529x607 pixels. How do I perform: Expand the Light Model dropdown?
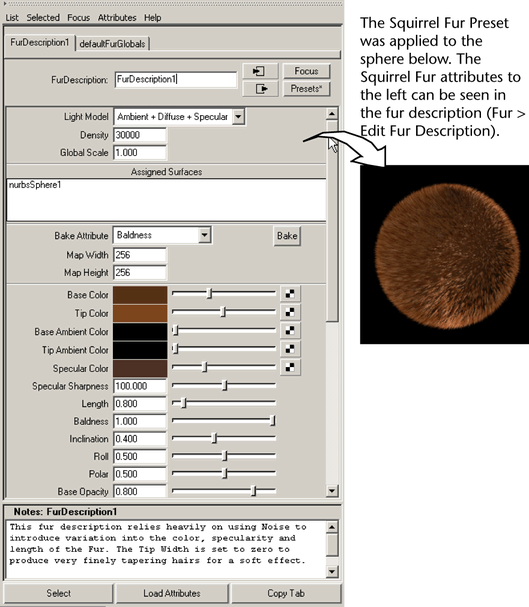238,117
